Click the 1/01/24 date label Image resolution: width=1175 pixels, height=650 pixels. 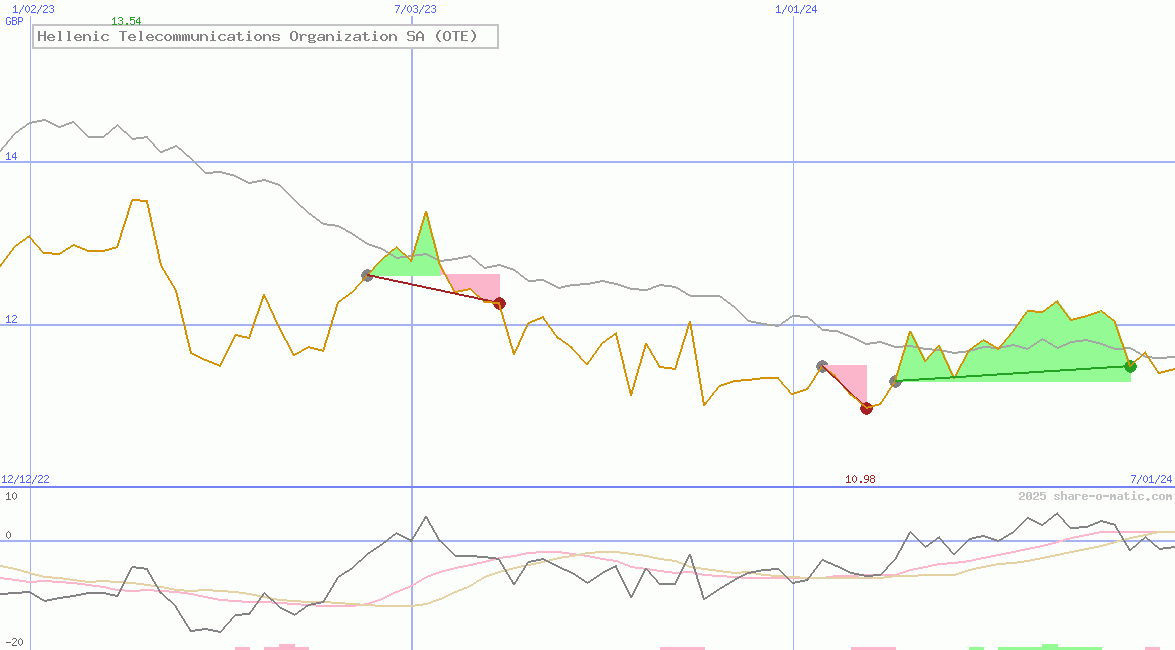coord(796,9)
